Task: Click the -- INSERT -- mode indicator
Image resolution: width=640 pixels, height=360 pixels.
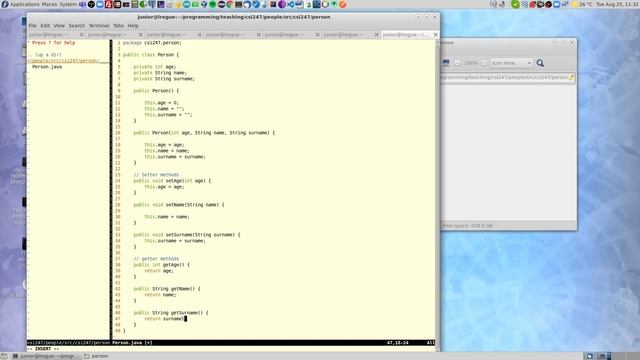Action: tap(43, 349)
